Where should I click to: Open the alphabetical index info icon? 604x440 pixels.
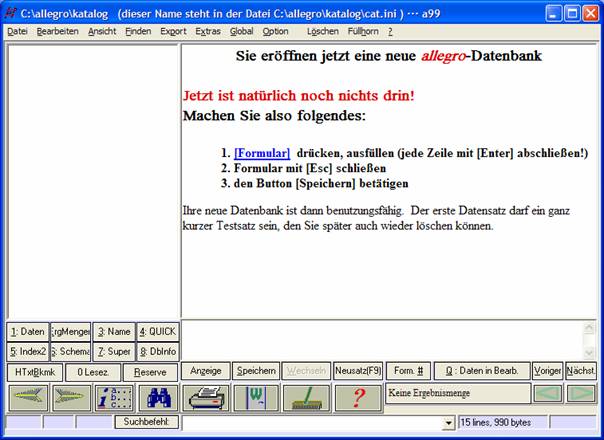click(x=114, y=398)
